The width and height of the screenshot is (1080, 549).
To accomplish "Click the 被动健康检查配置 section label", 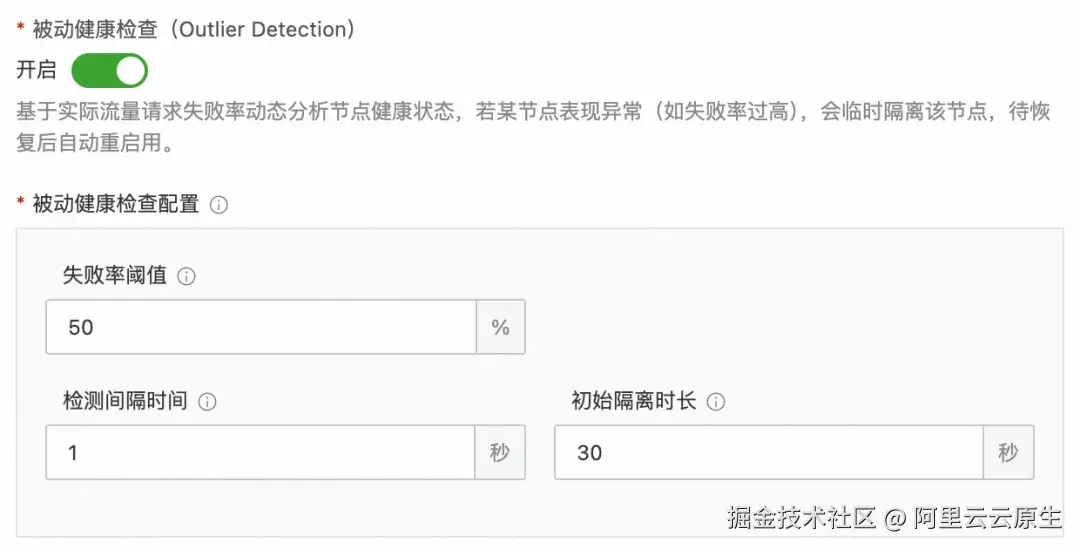I will [116, 205].
